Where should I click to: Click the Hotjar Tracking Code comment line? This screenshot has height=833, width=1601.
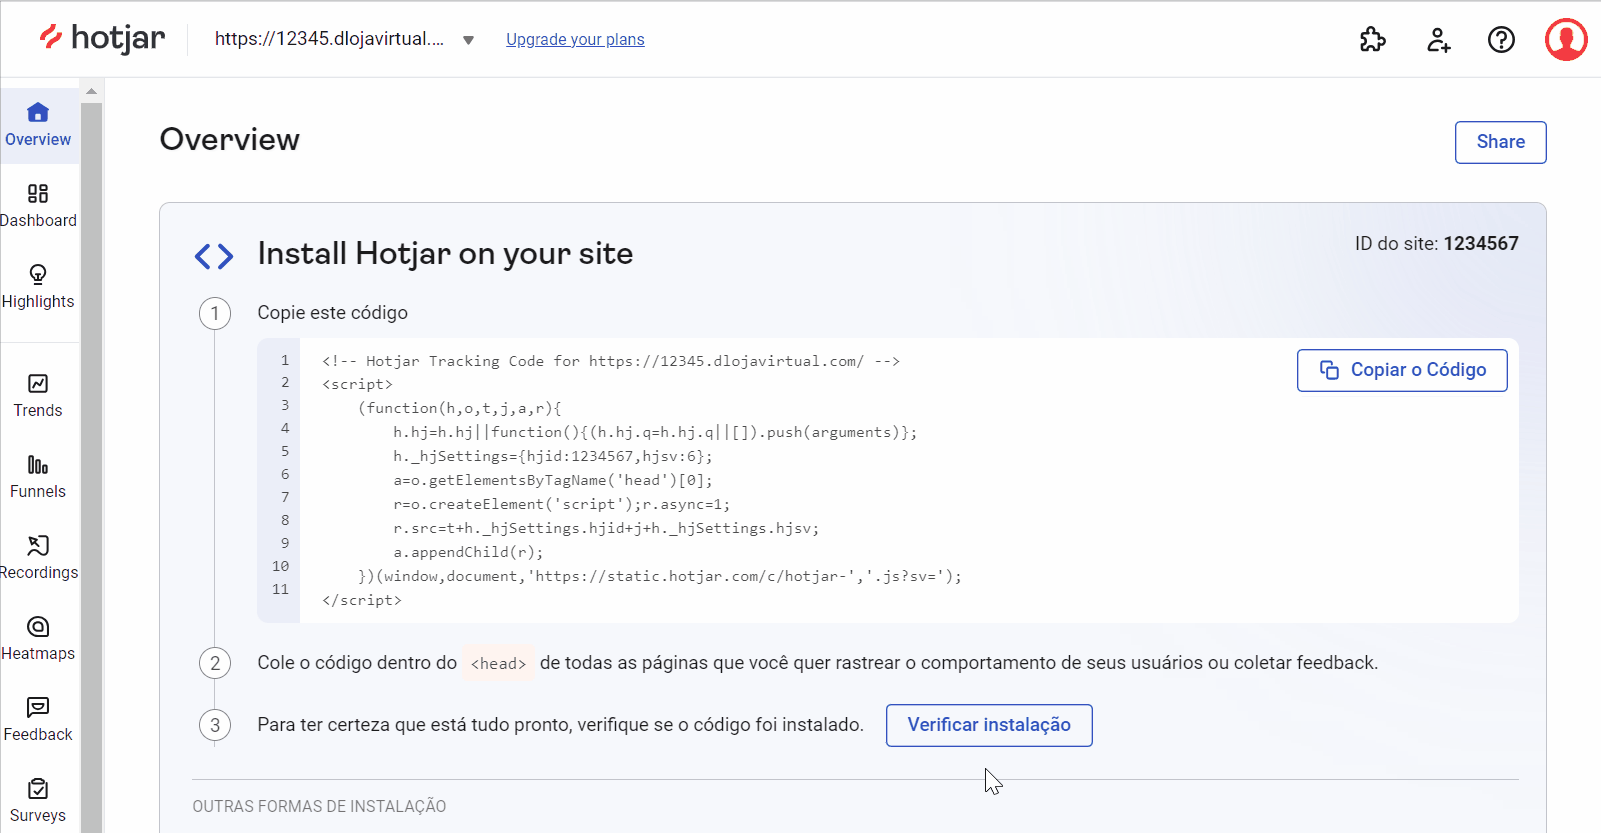tap(611, 361)
